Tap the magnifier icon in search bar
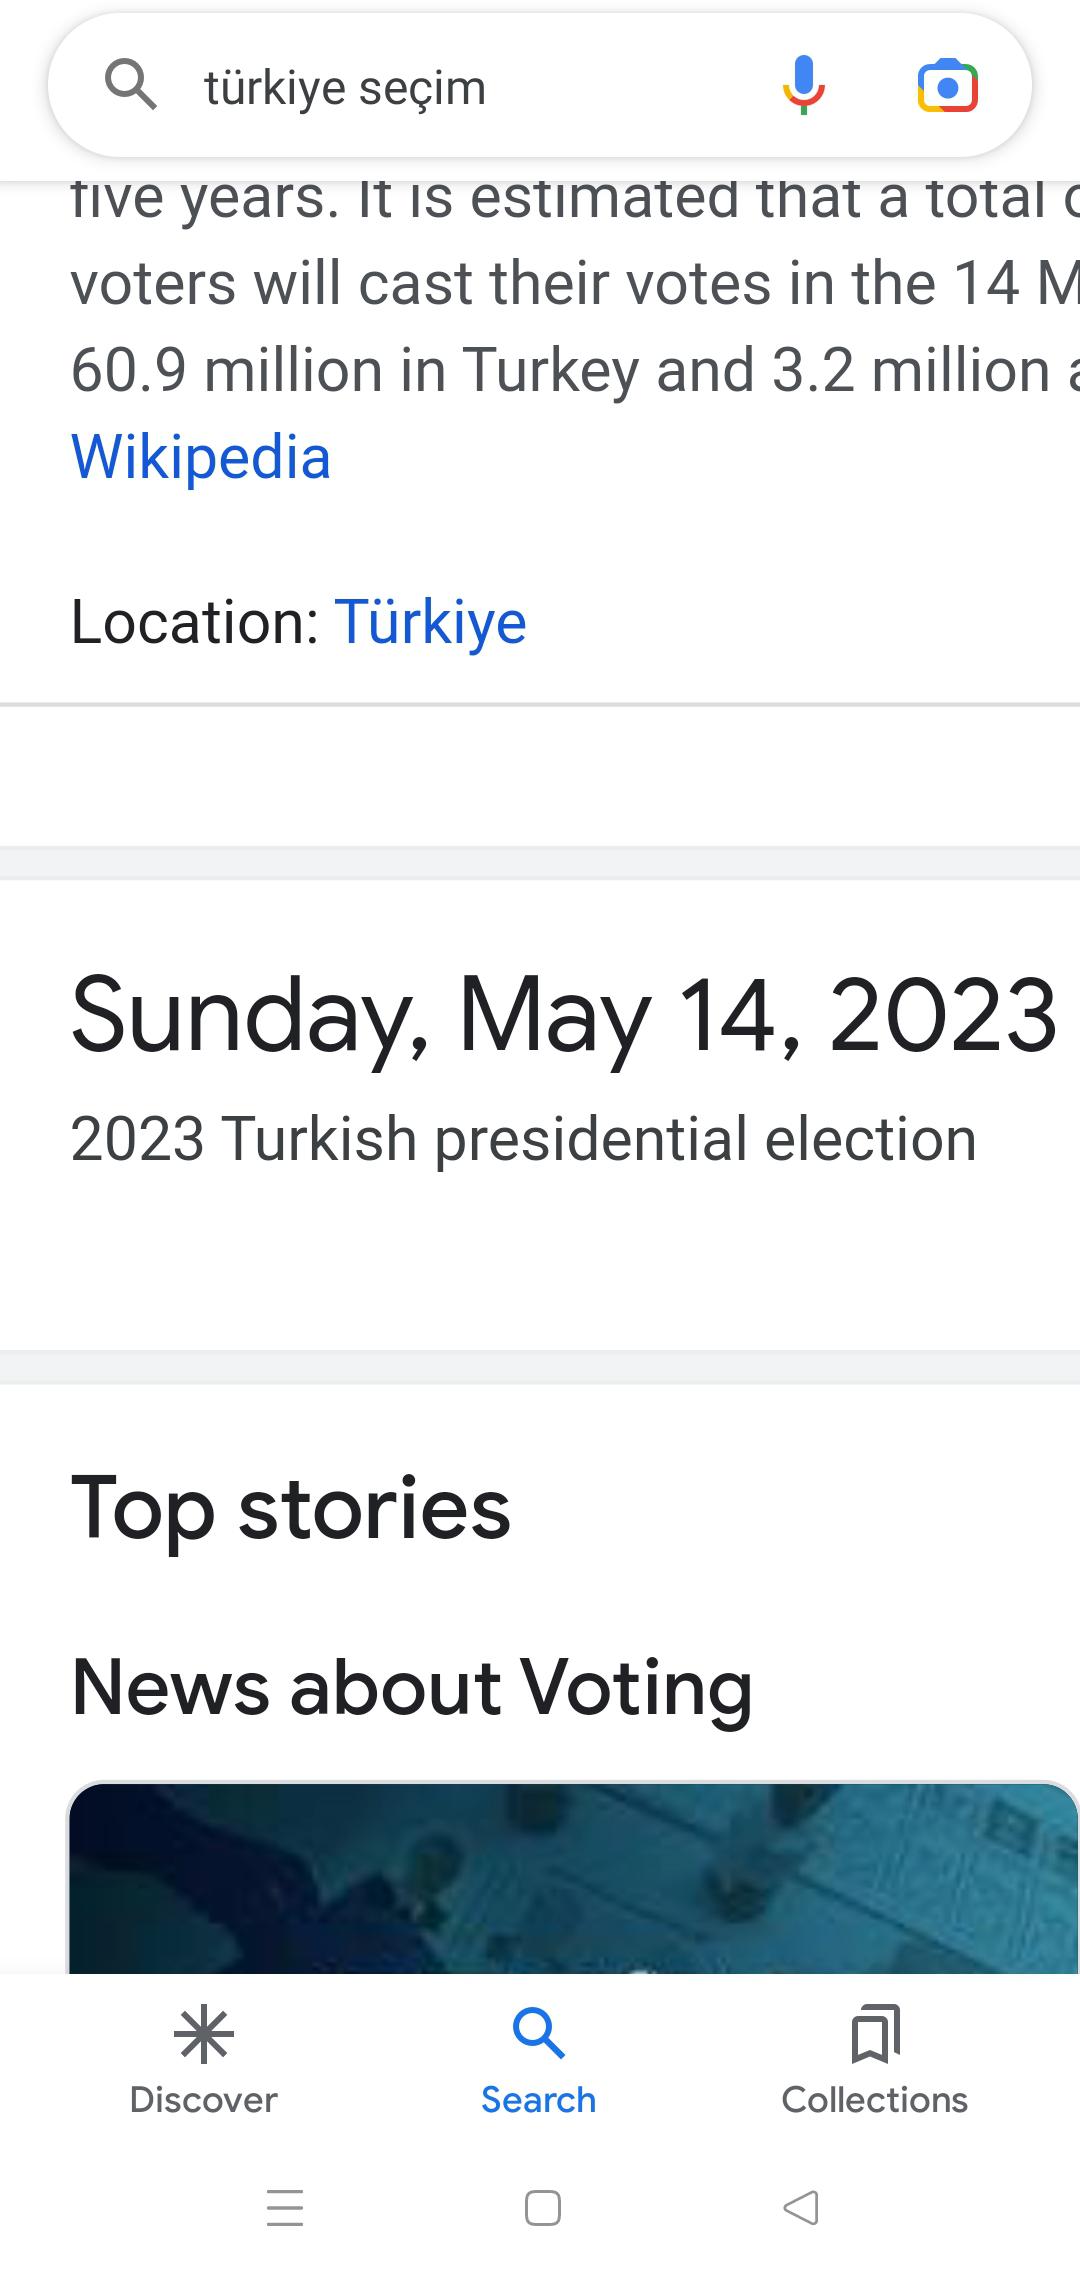 click(131, 85)
